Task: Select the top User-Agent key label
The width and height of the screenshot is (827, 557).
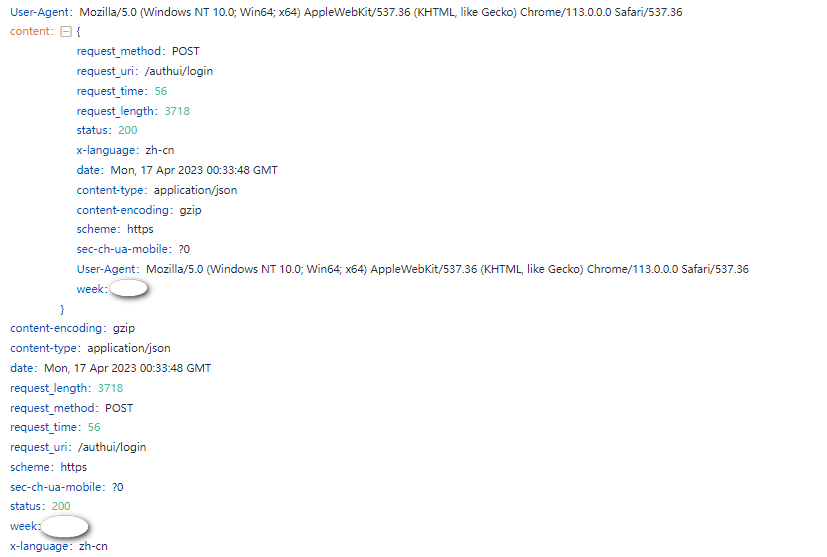Action: [x=41, y=12]
